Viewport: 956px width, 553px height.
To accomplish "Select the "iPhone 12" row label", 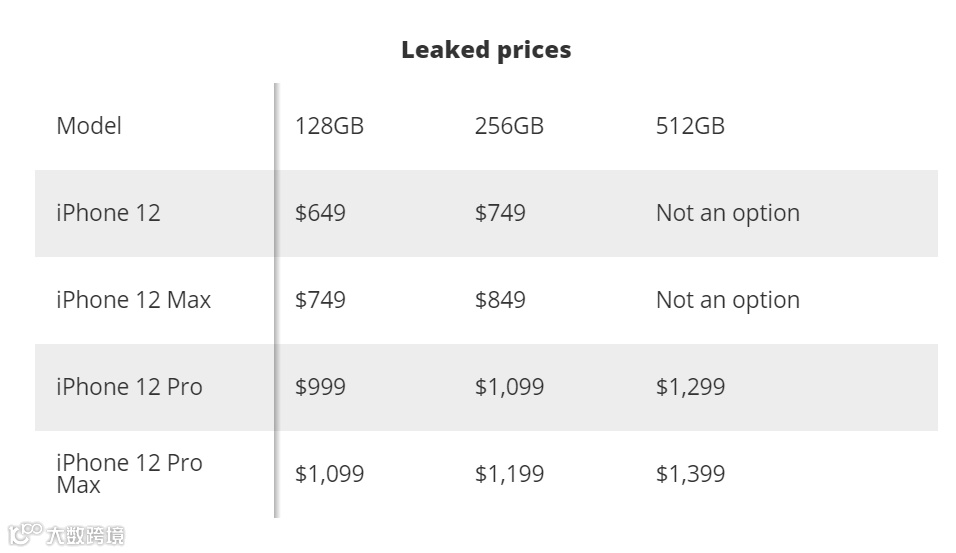I will [108, 213].
